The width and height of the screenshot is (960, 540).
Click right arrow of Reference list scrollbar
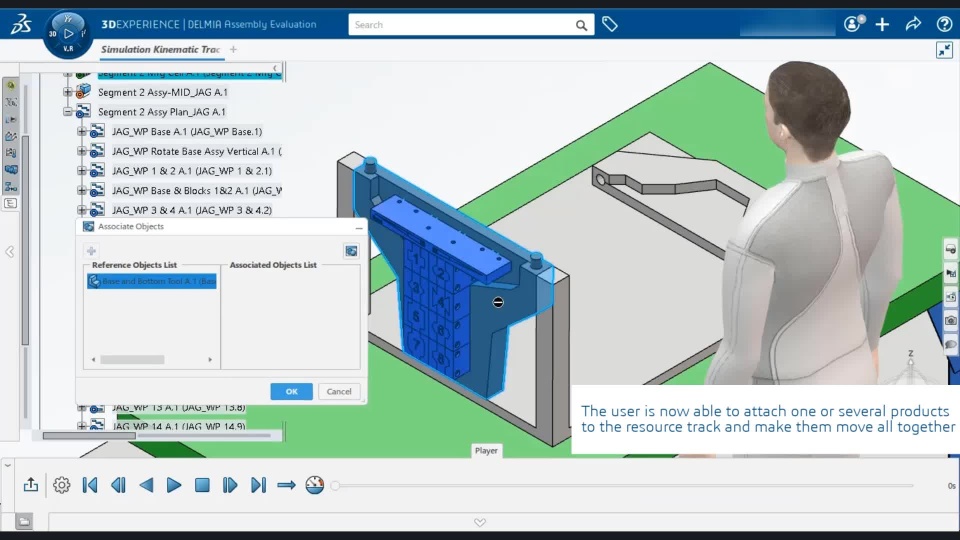coord(210,359)
